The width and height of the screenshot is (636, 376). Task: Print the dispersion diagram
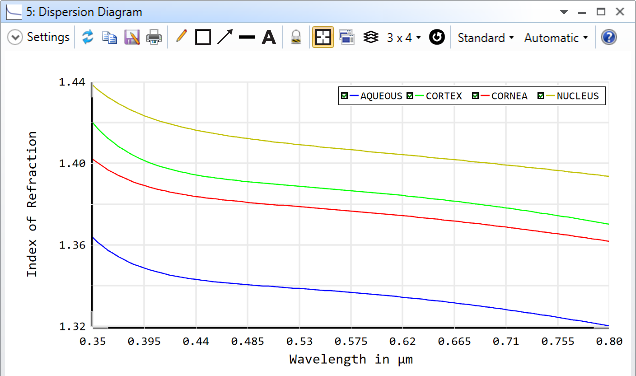[154, 37]
